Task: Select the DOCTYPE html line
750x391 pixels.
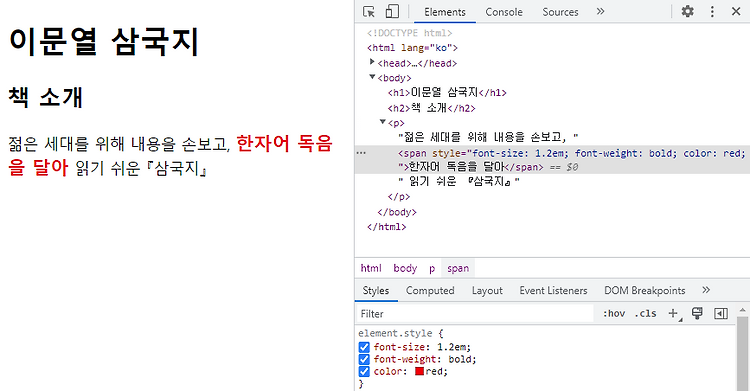Action: pos(409,33)
